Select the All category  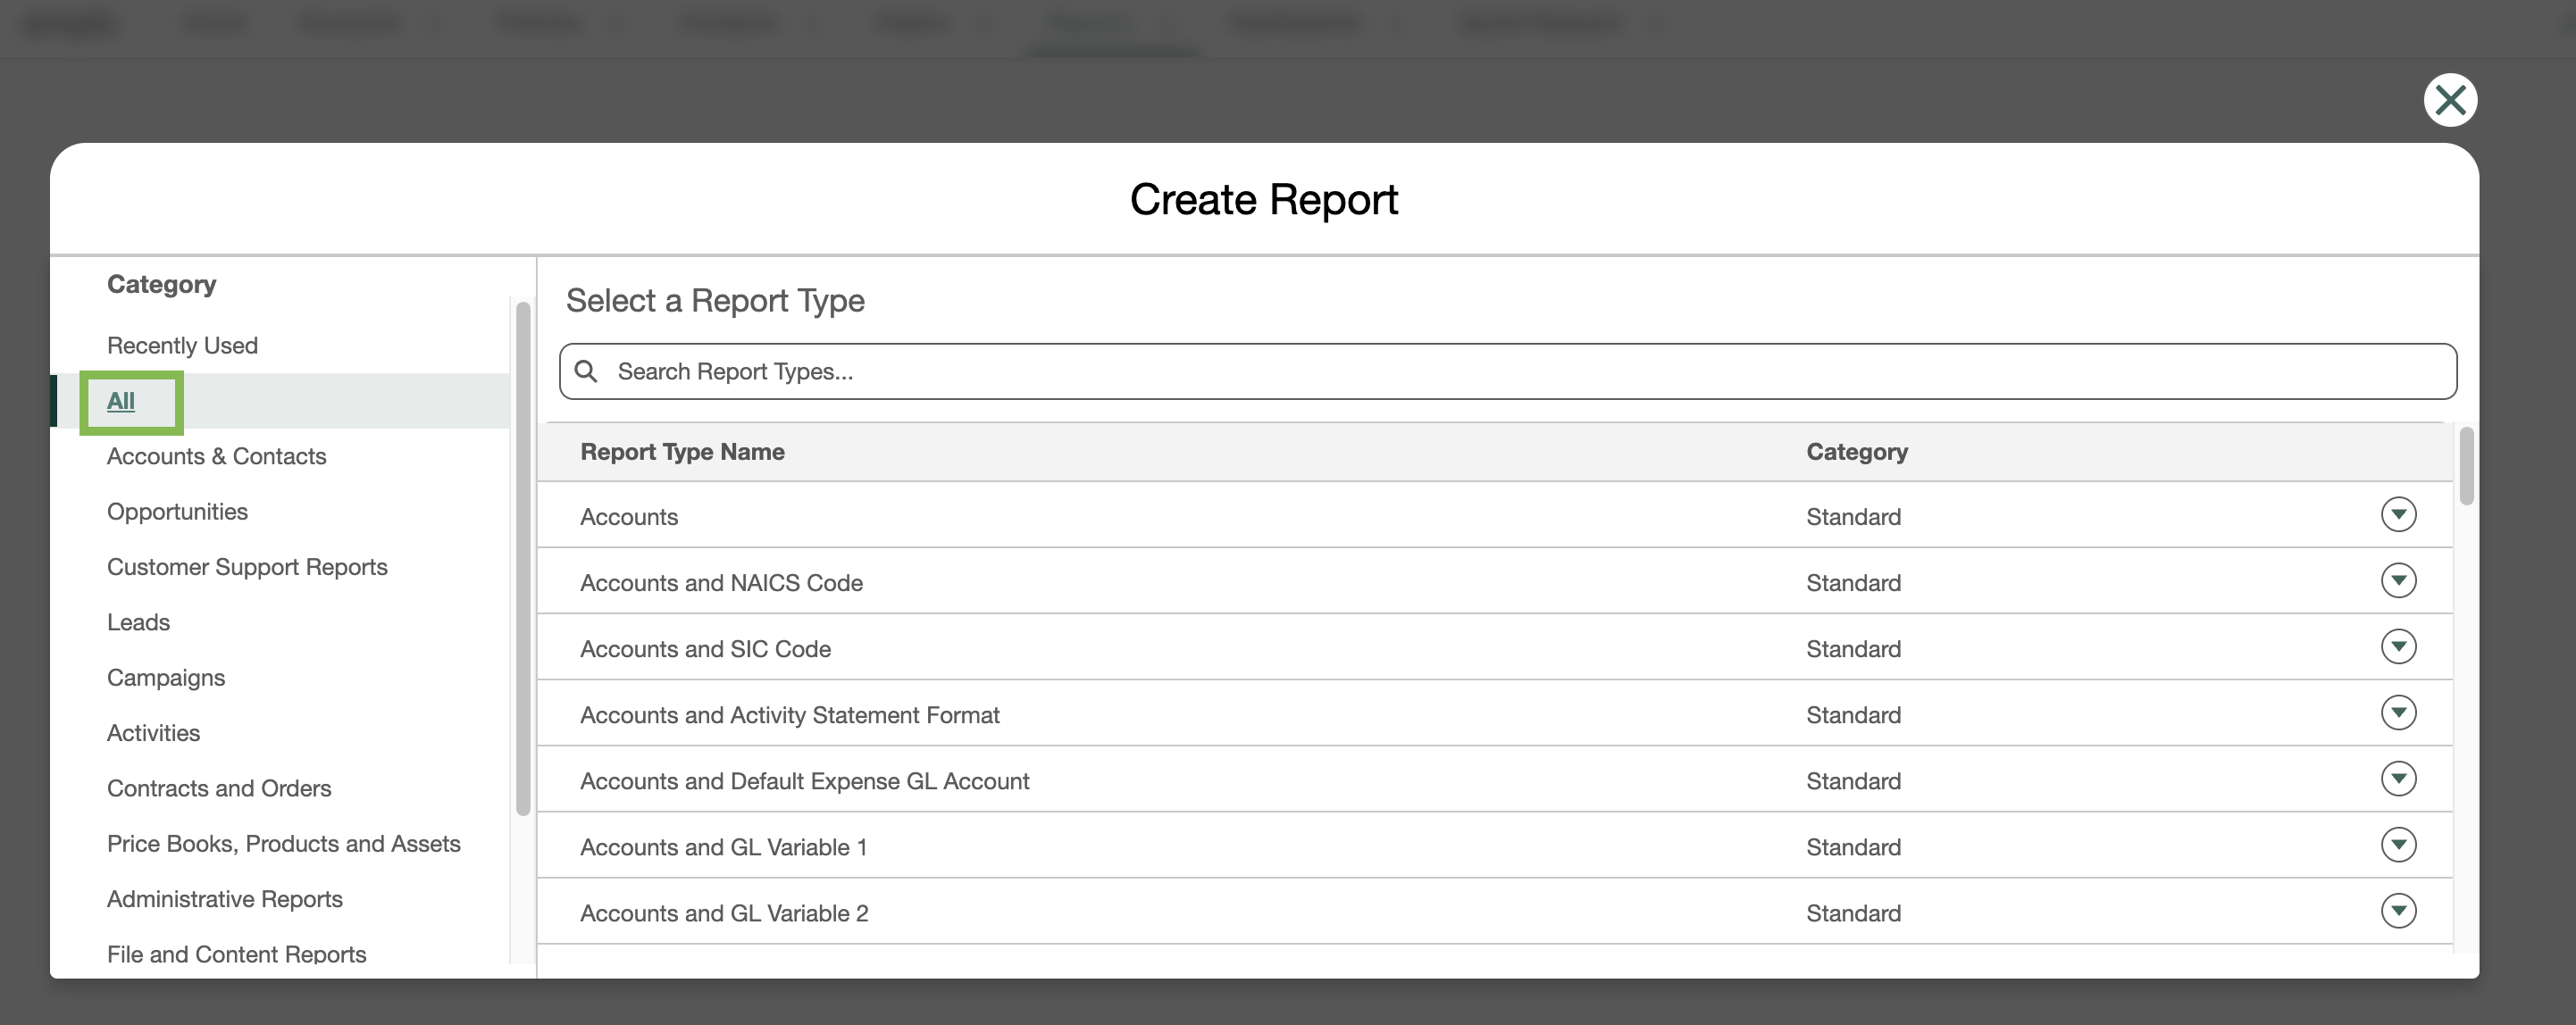[x=120, y=401]
